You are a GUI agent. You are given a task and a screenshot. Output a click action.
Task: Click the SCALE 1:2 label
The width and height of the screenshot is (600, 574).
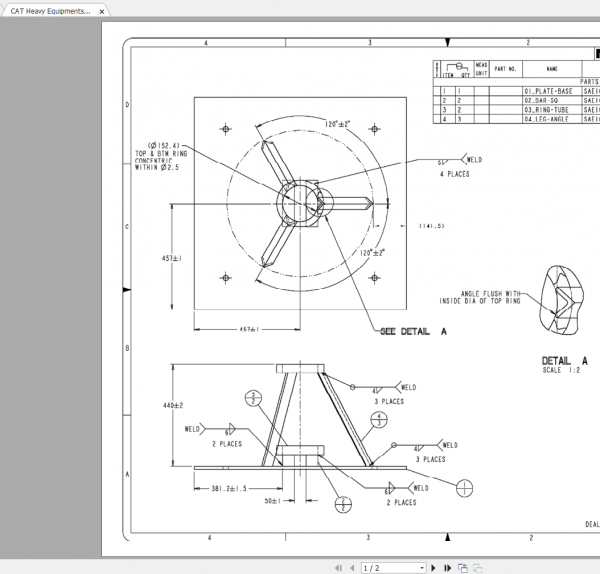[561, 370]
